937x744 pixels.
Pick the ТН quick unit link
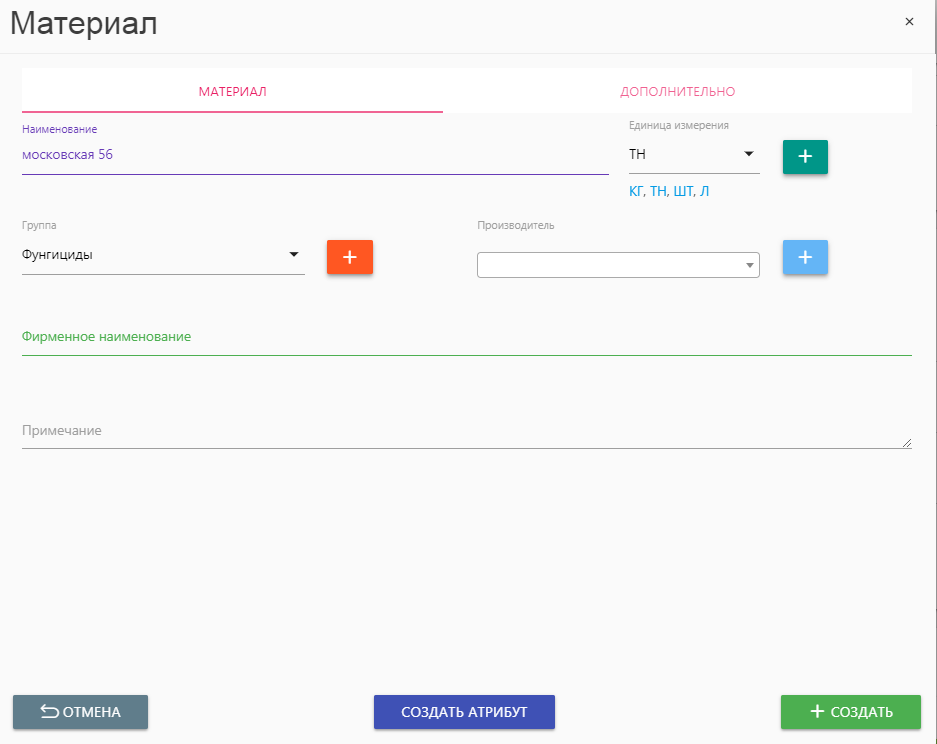coord(658,192)
